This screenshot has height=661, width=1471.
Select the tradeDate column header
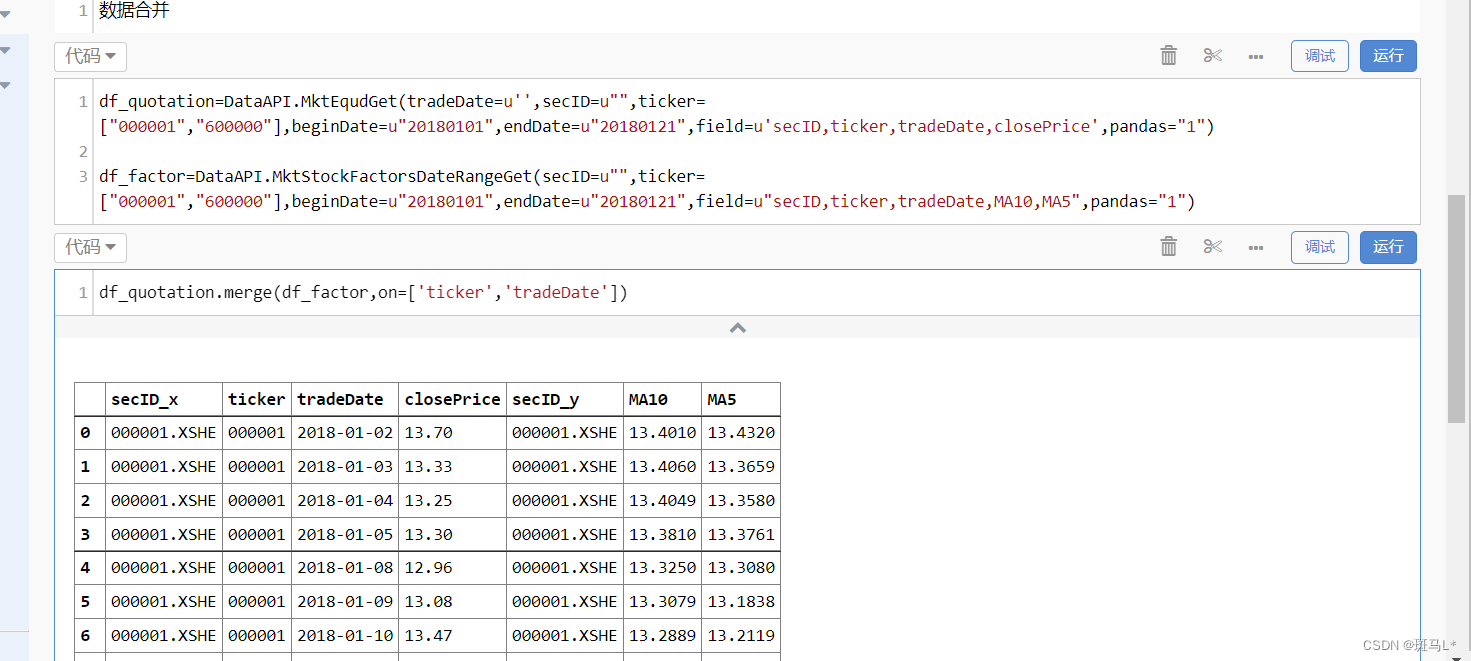345,399
